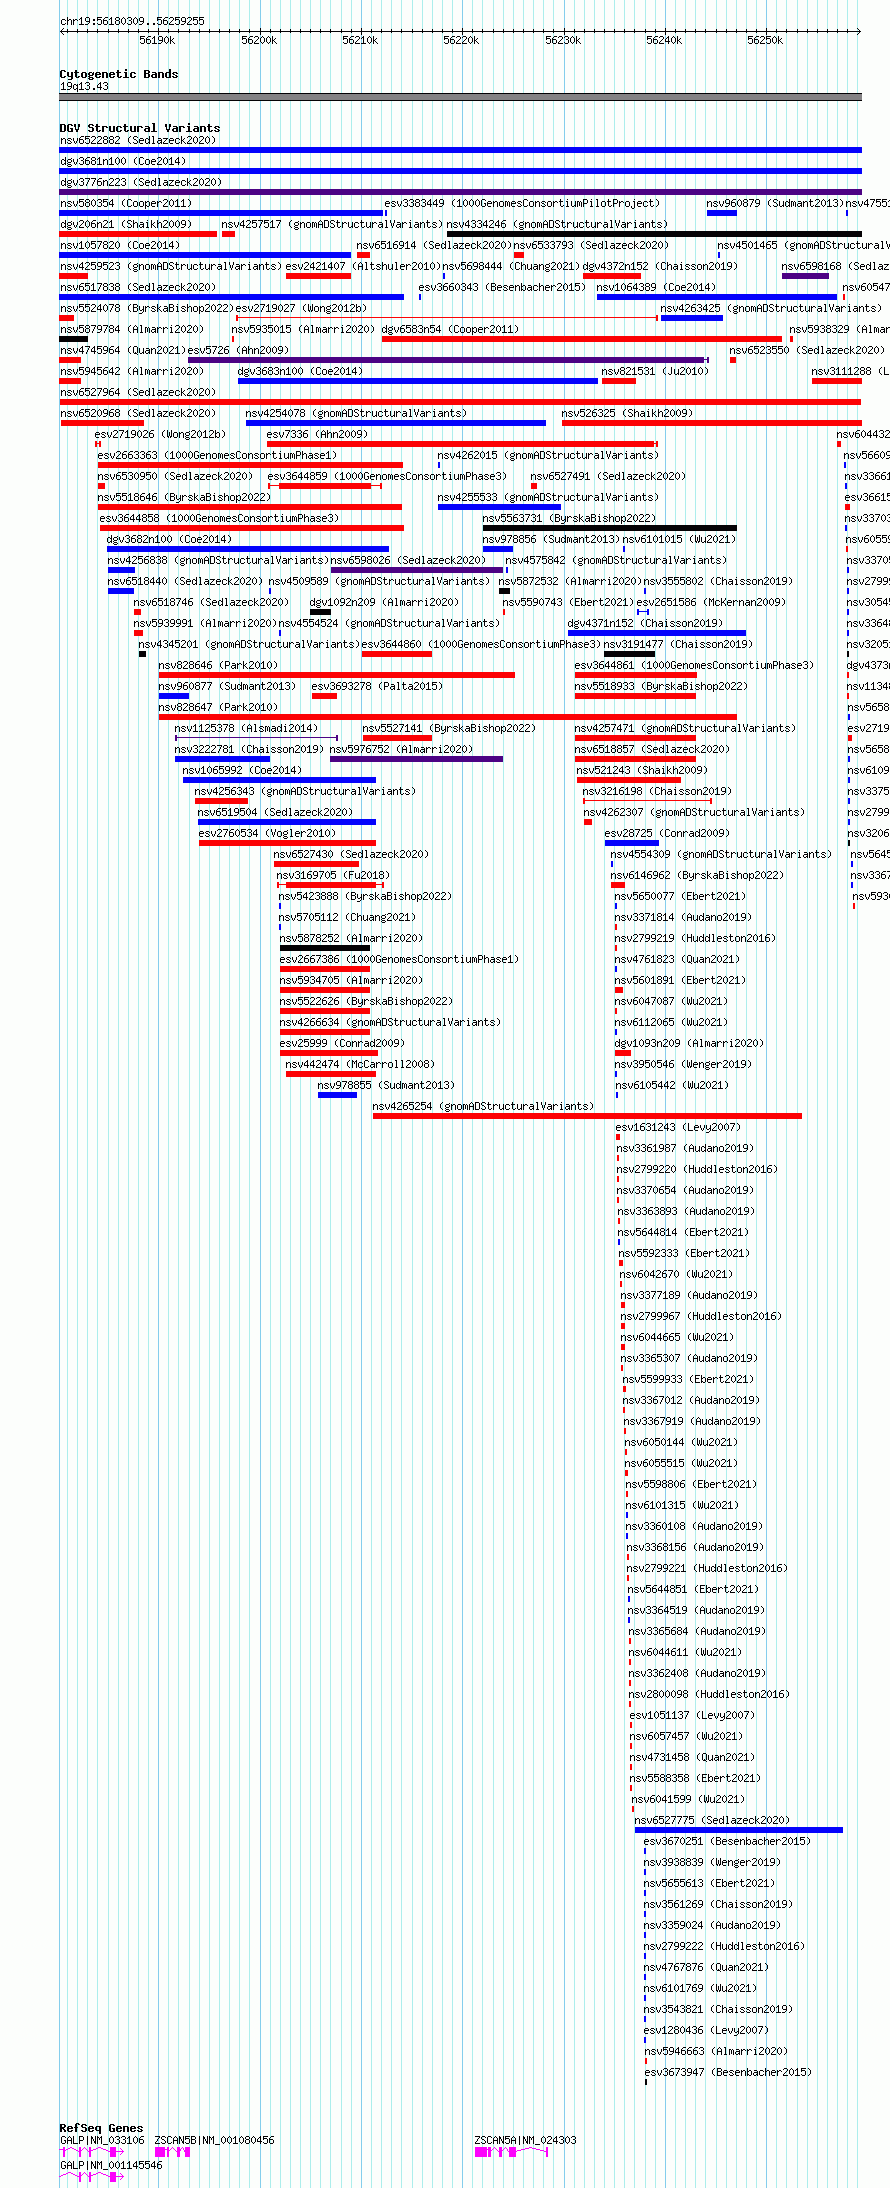
Task: Select the esv1631243 (Levy2007) label
Action: 678,1127
